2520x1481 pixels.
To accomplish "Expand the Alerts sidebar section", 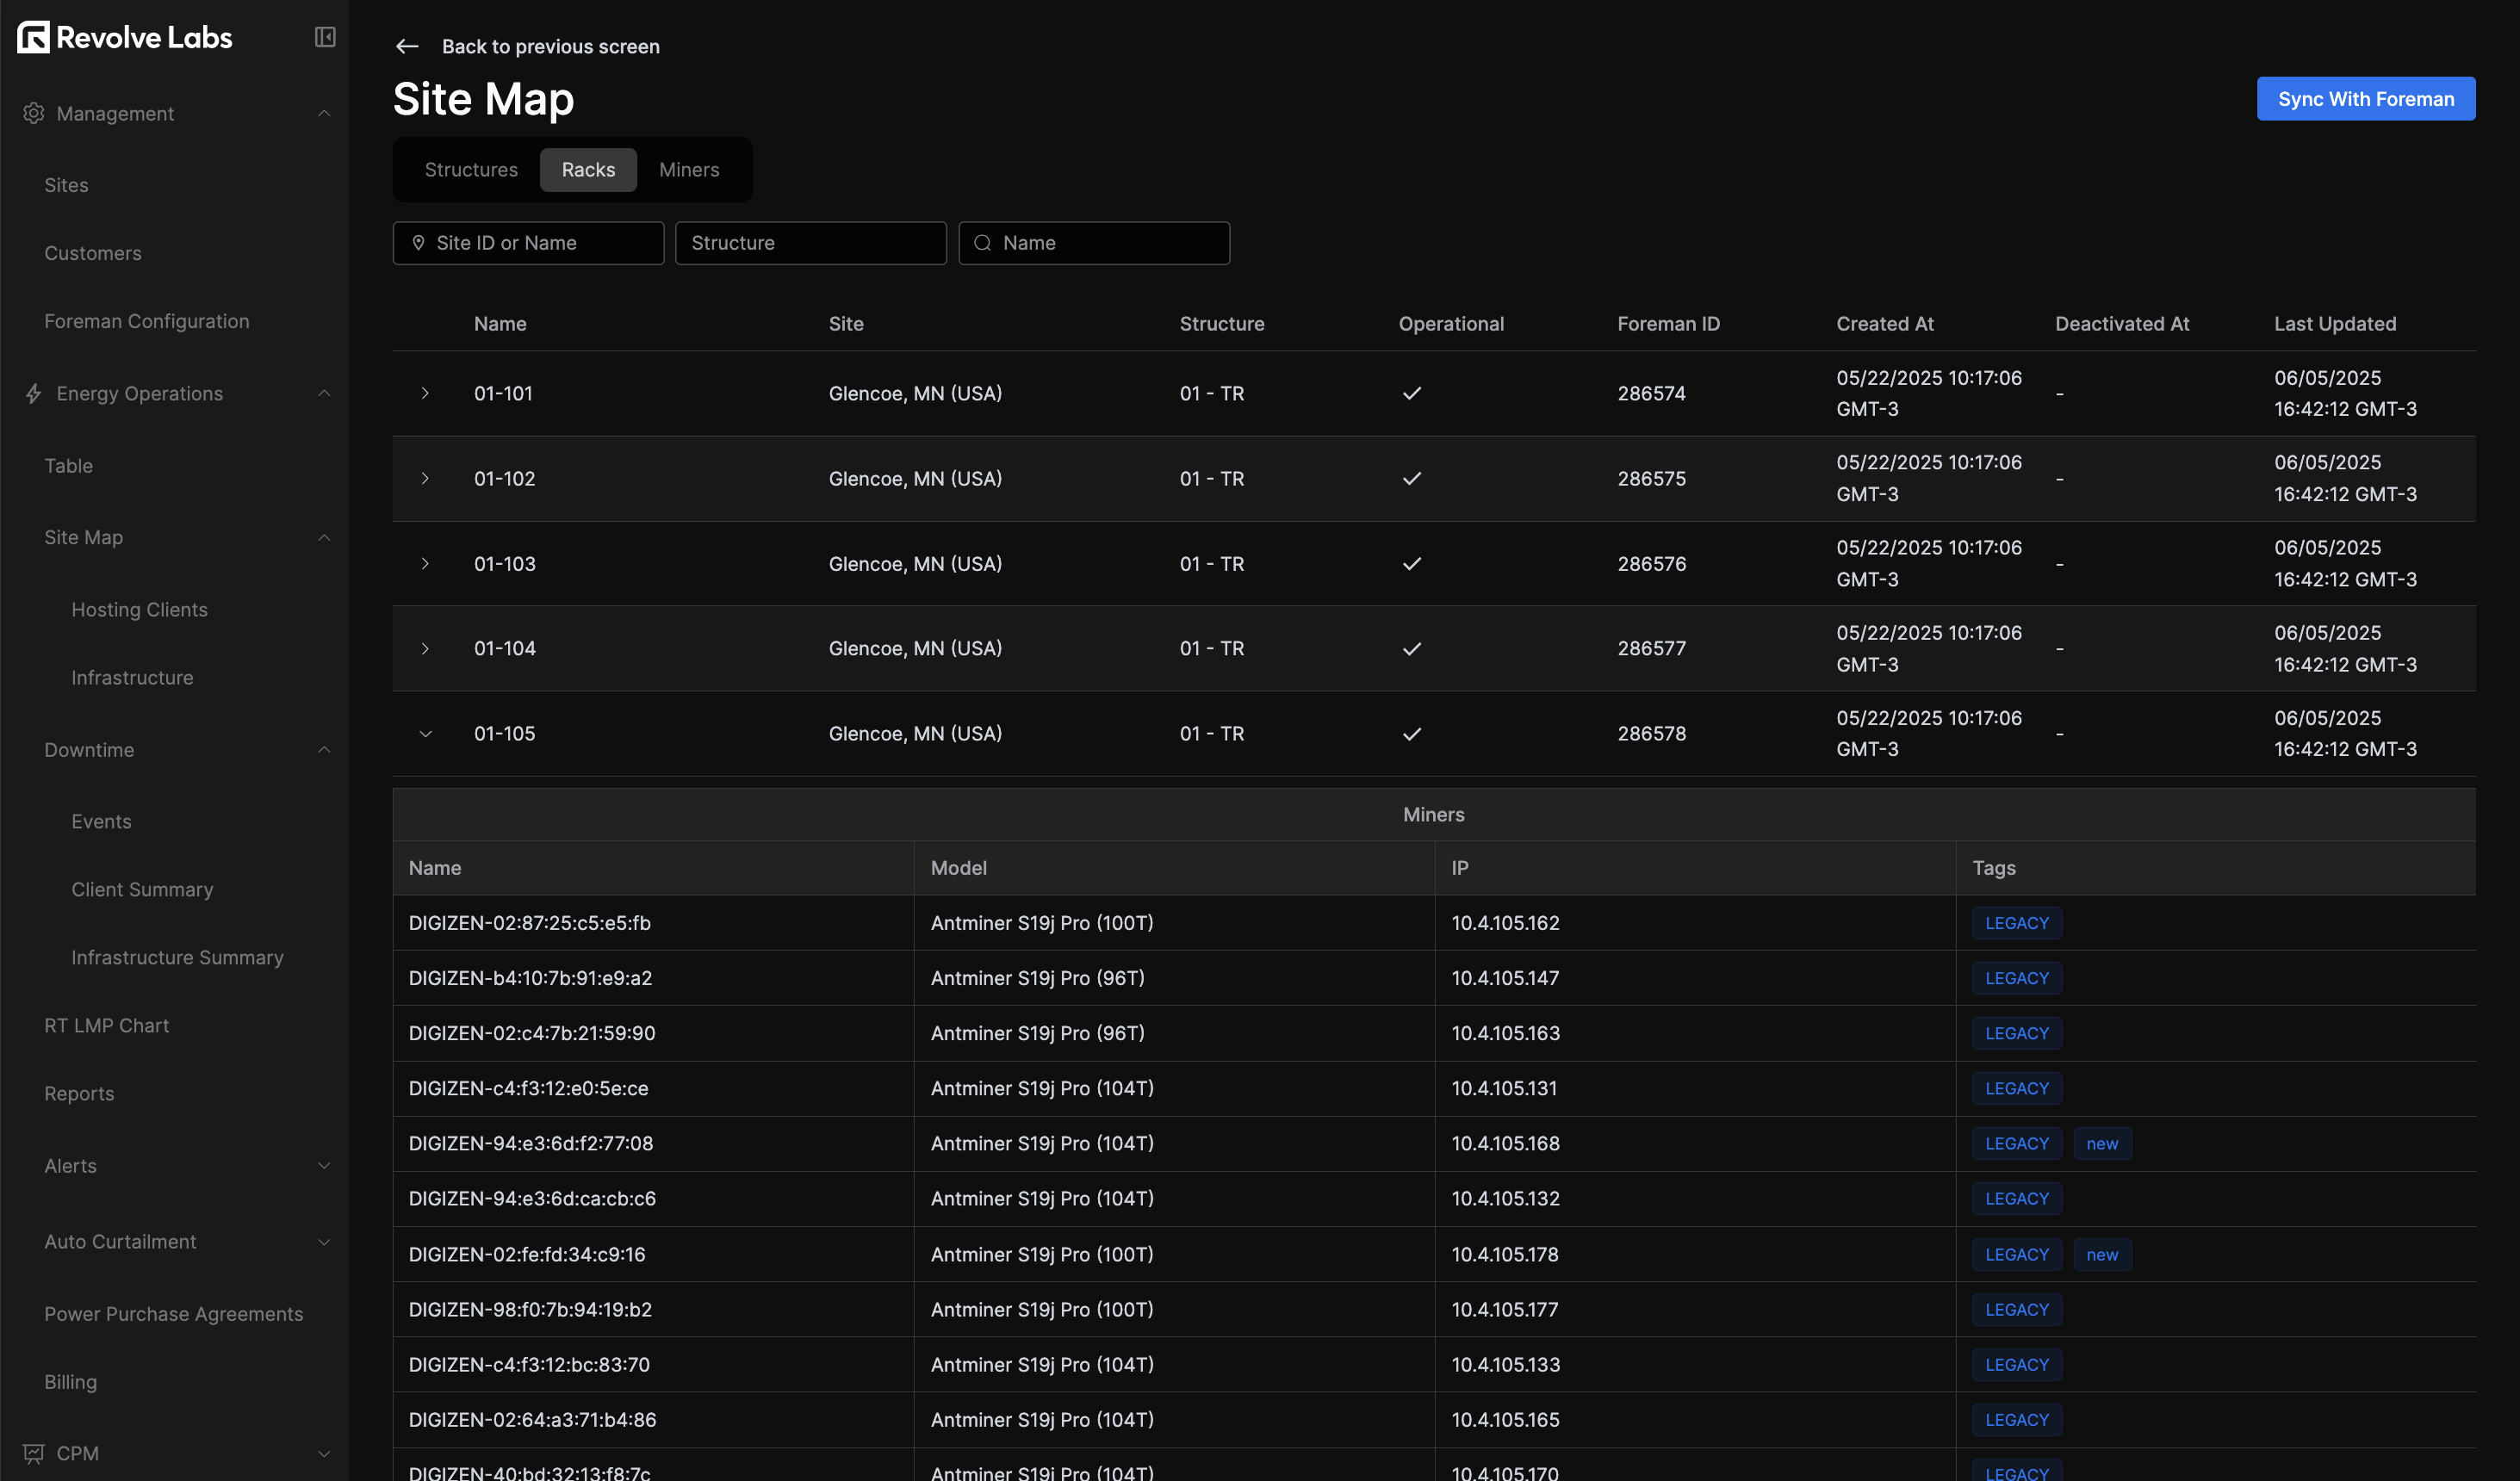I will (x=324, y=1166).
